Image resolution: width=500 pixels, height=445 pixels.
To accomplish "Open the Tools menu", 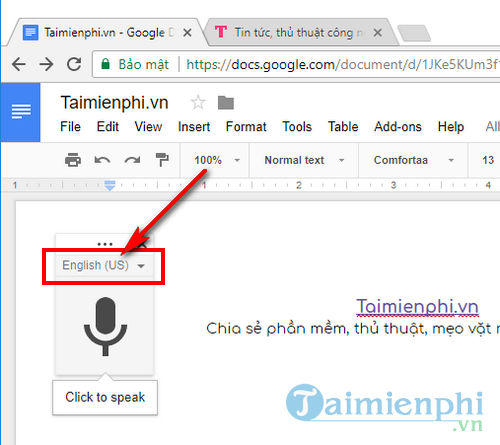I will [297, 127].
